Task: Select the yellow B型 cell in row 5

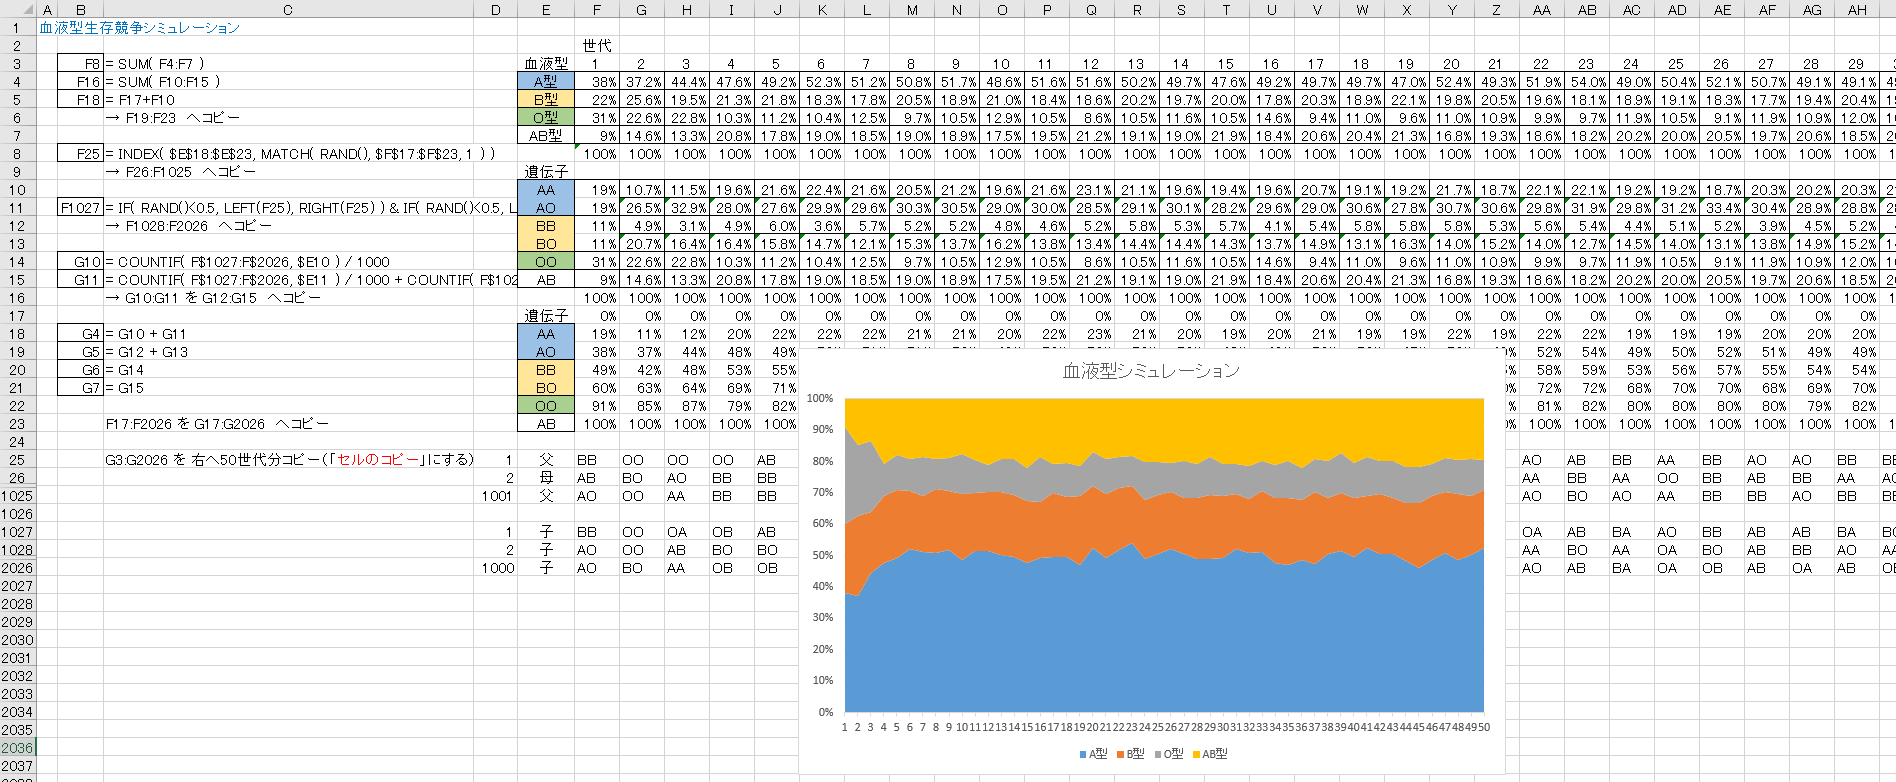Action: [546, 100]
